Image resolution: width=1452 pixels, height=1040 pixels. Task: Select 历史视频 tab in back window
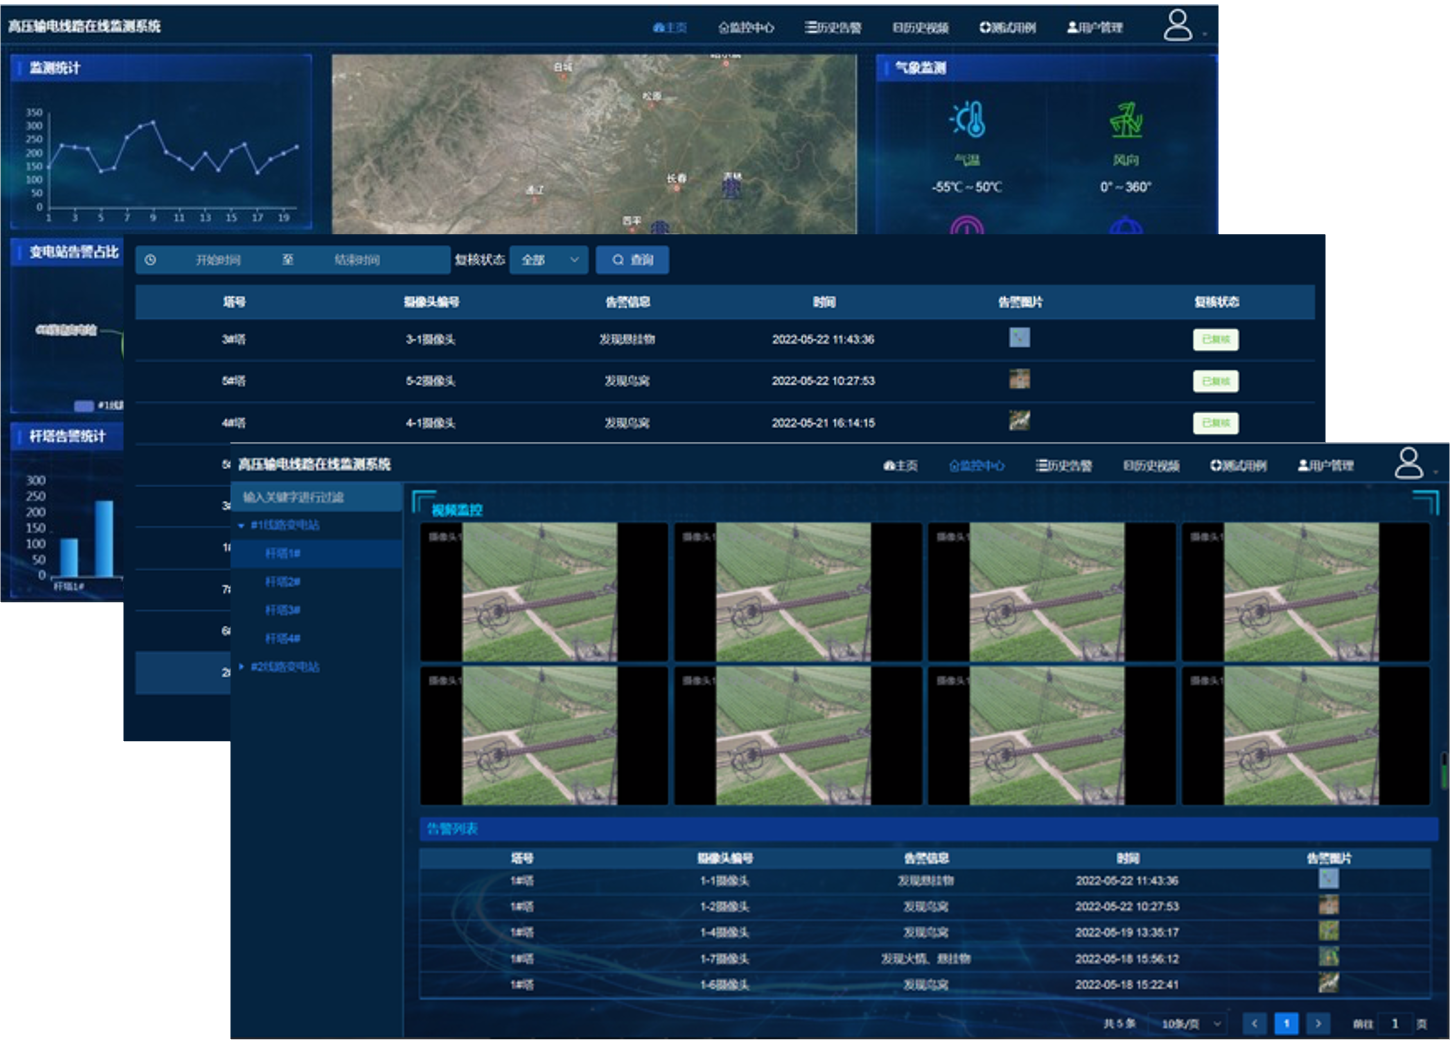point(920,28)
